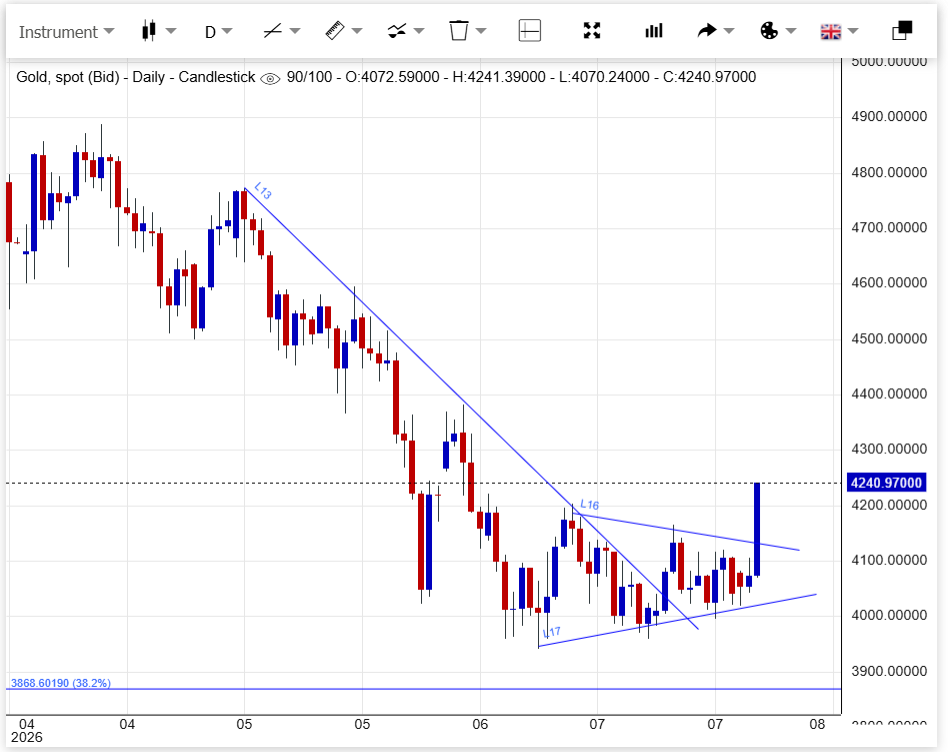Toggle the eye visibility icon by chart title
948x752 pixels.
point(270,79)
